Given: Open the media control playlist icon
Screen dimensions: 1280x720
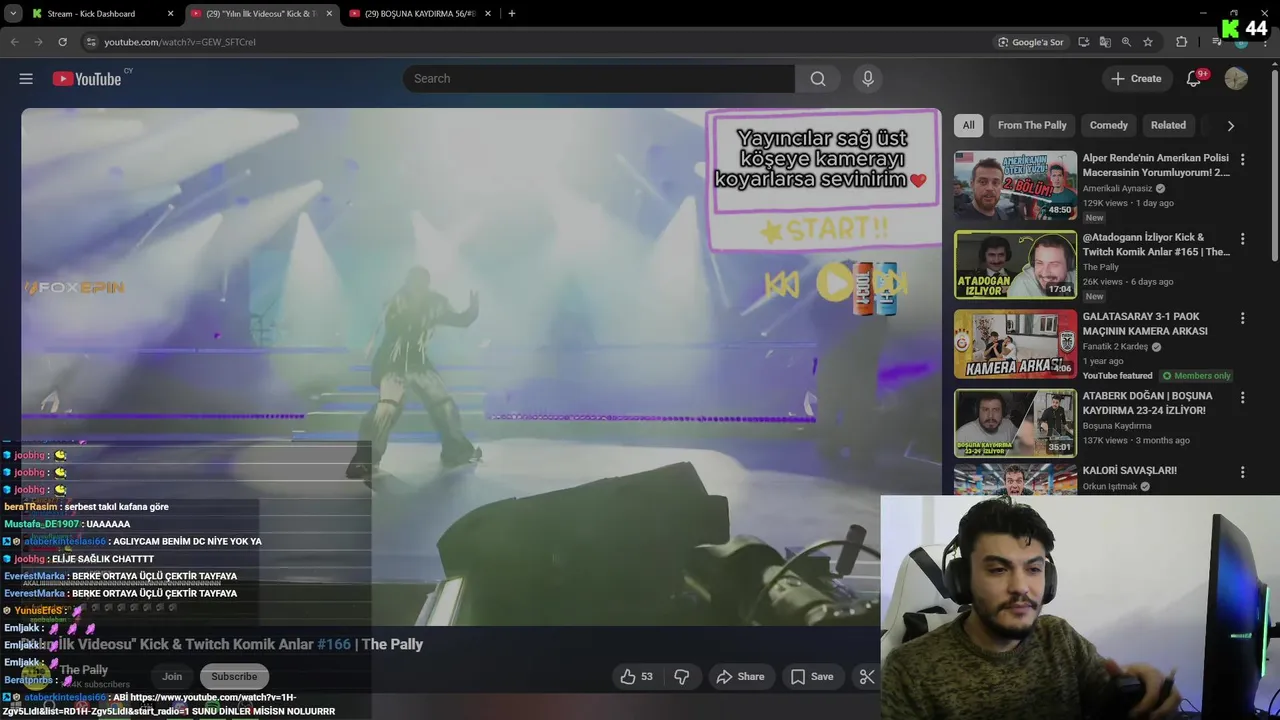Looking at the screenshot, I should click(1216, 42).
